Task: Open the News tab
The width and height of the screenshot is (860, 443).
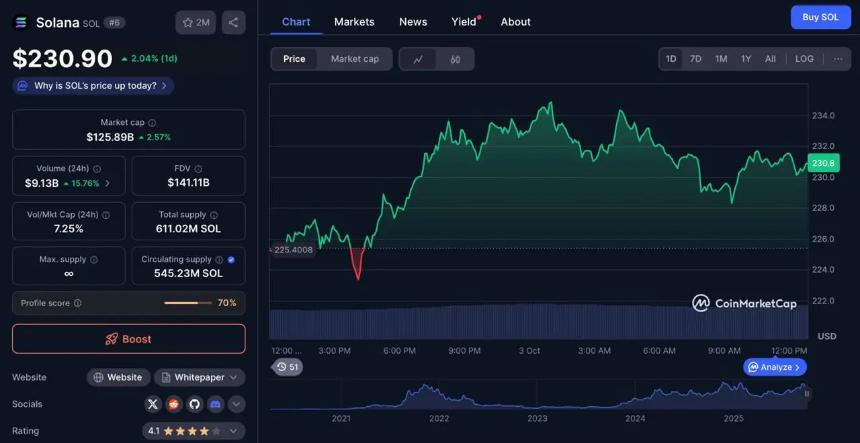Action: 412,22
